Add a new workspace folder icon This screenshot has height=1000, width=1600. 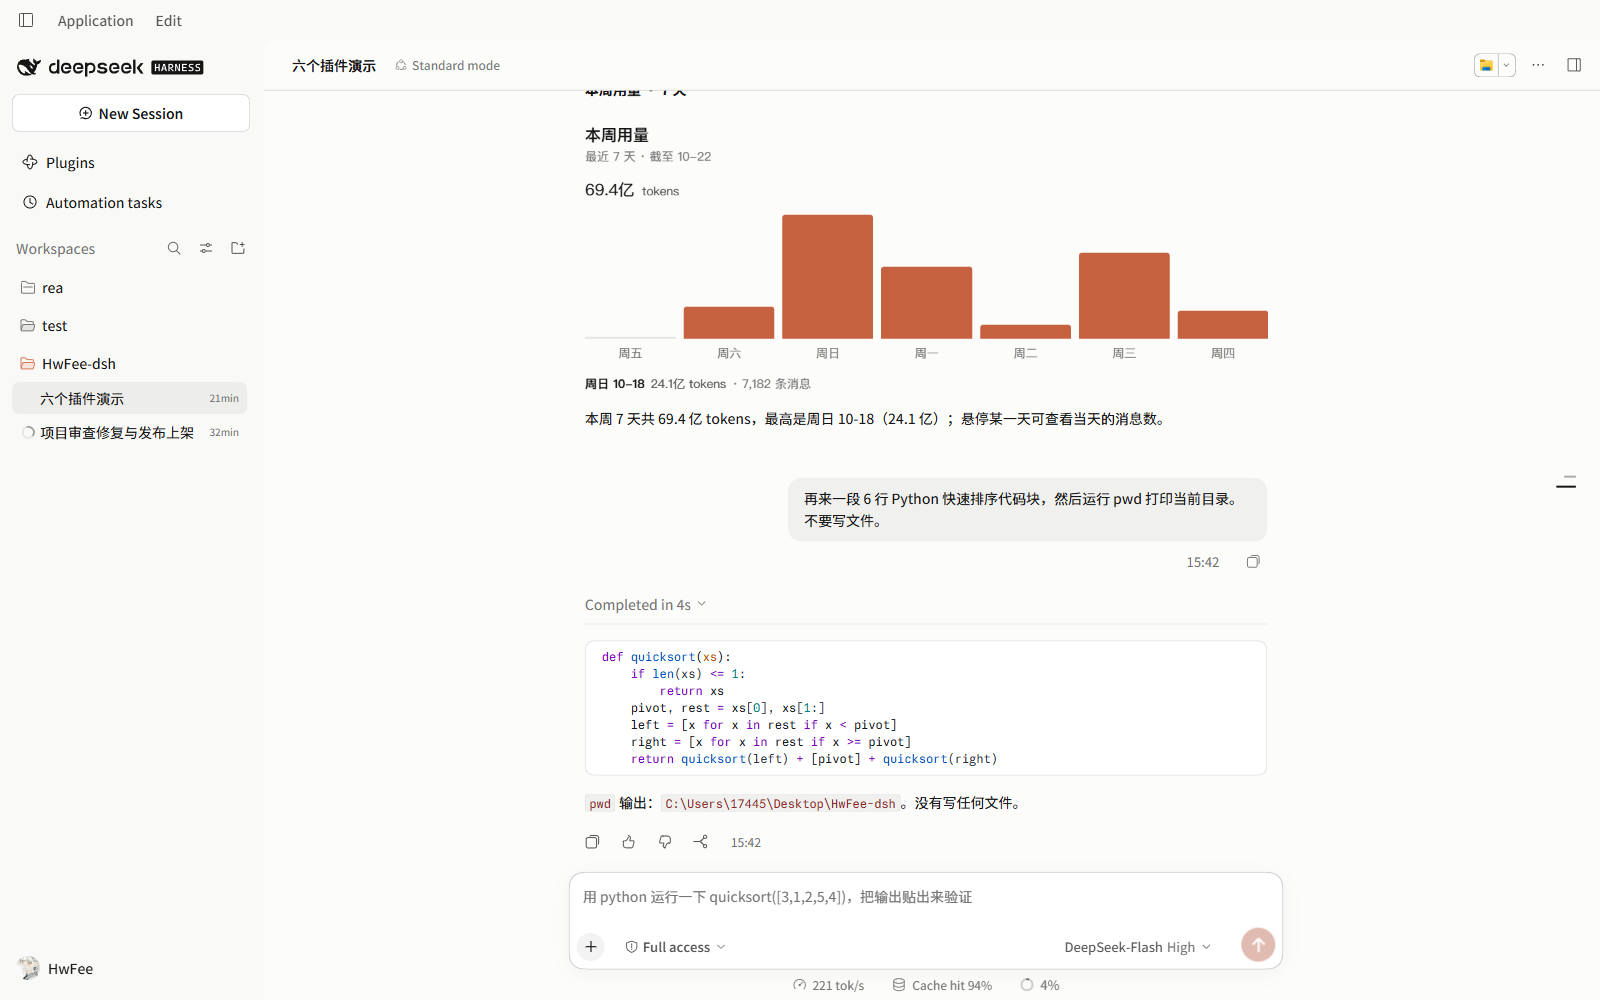click(238, 248)
